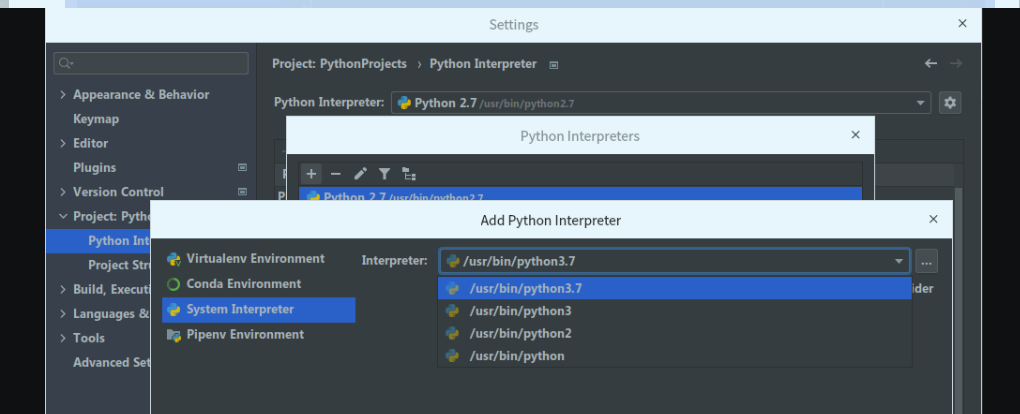Click the browse ellipsis button
This screenshot has height=414, width=1020.
coord(927,262)
